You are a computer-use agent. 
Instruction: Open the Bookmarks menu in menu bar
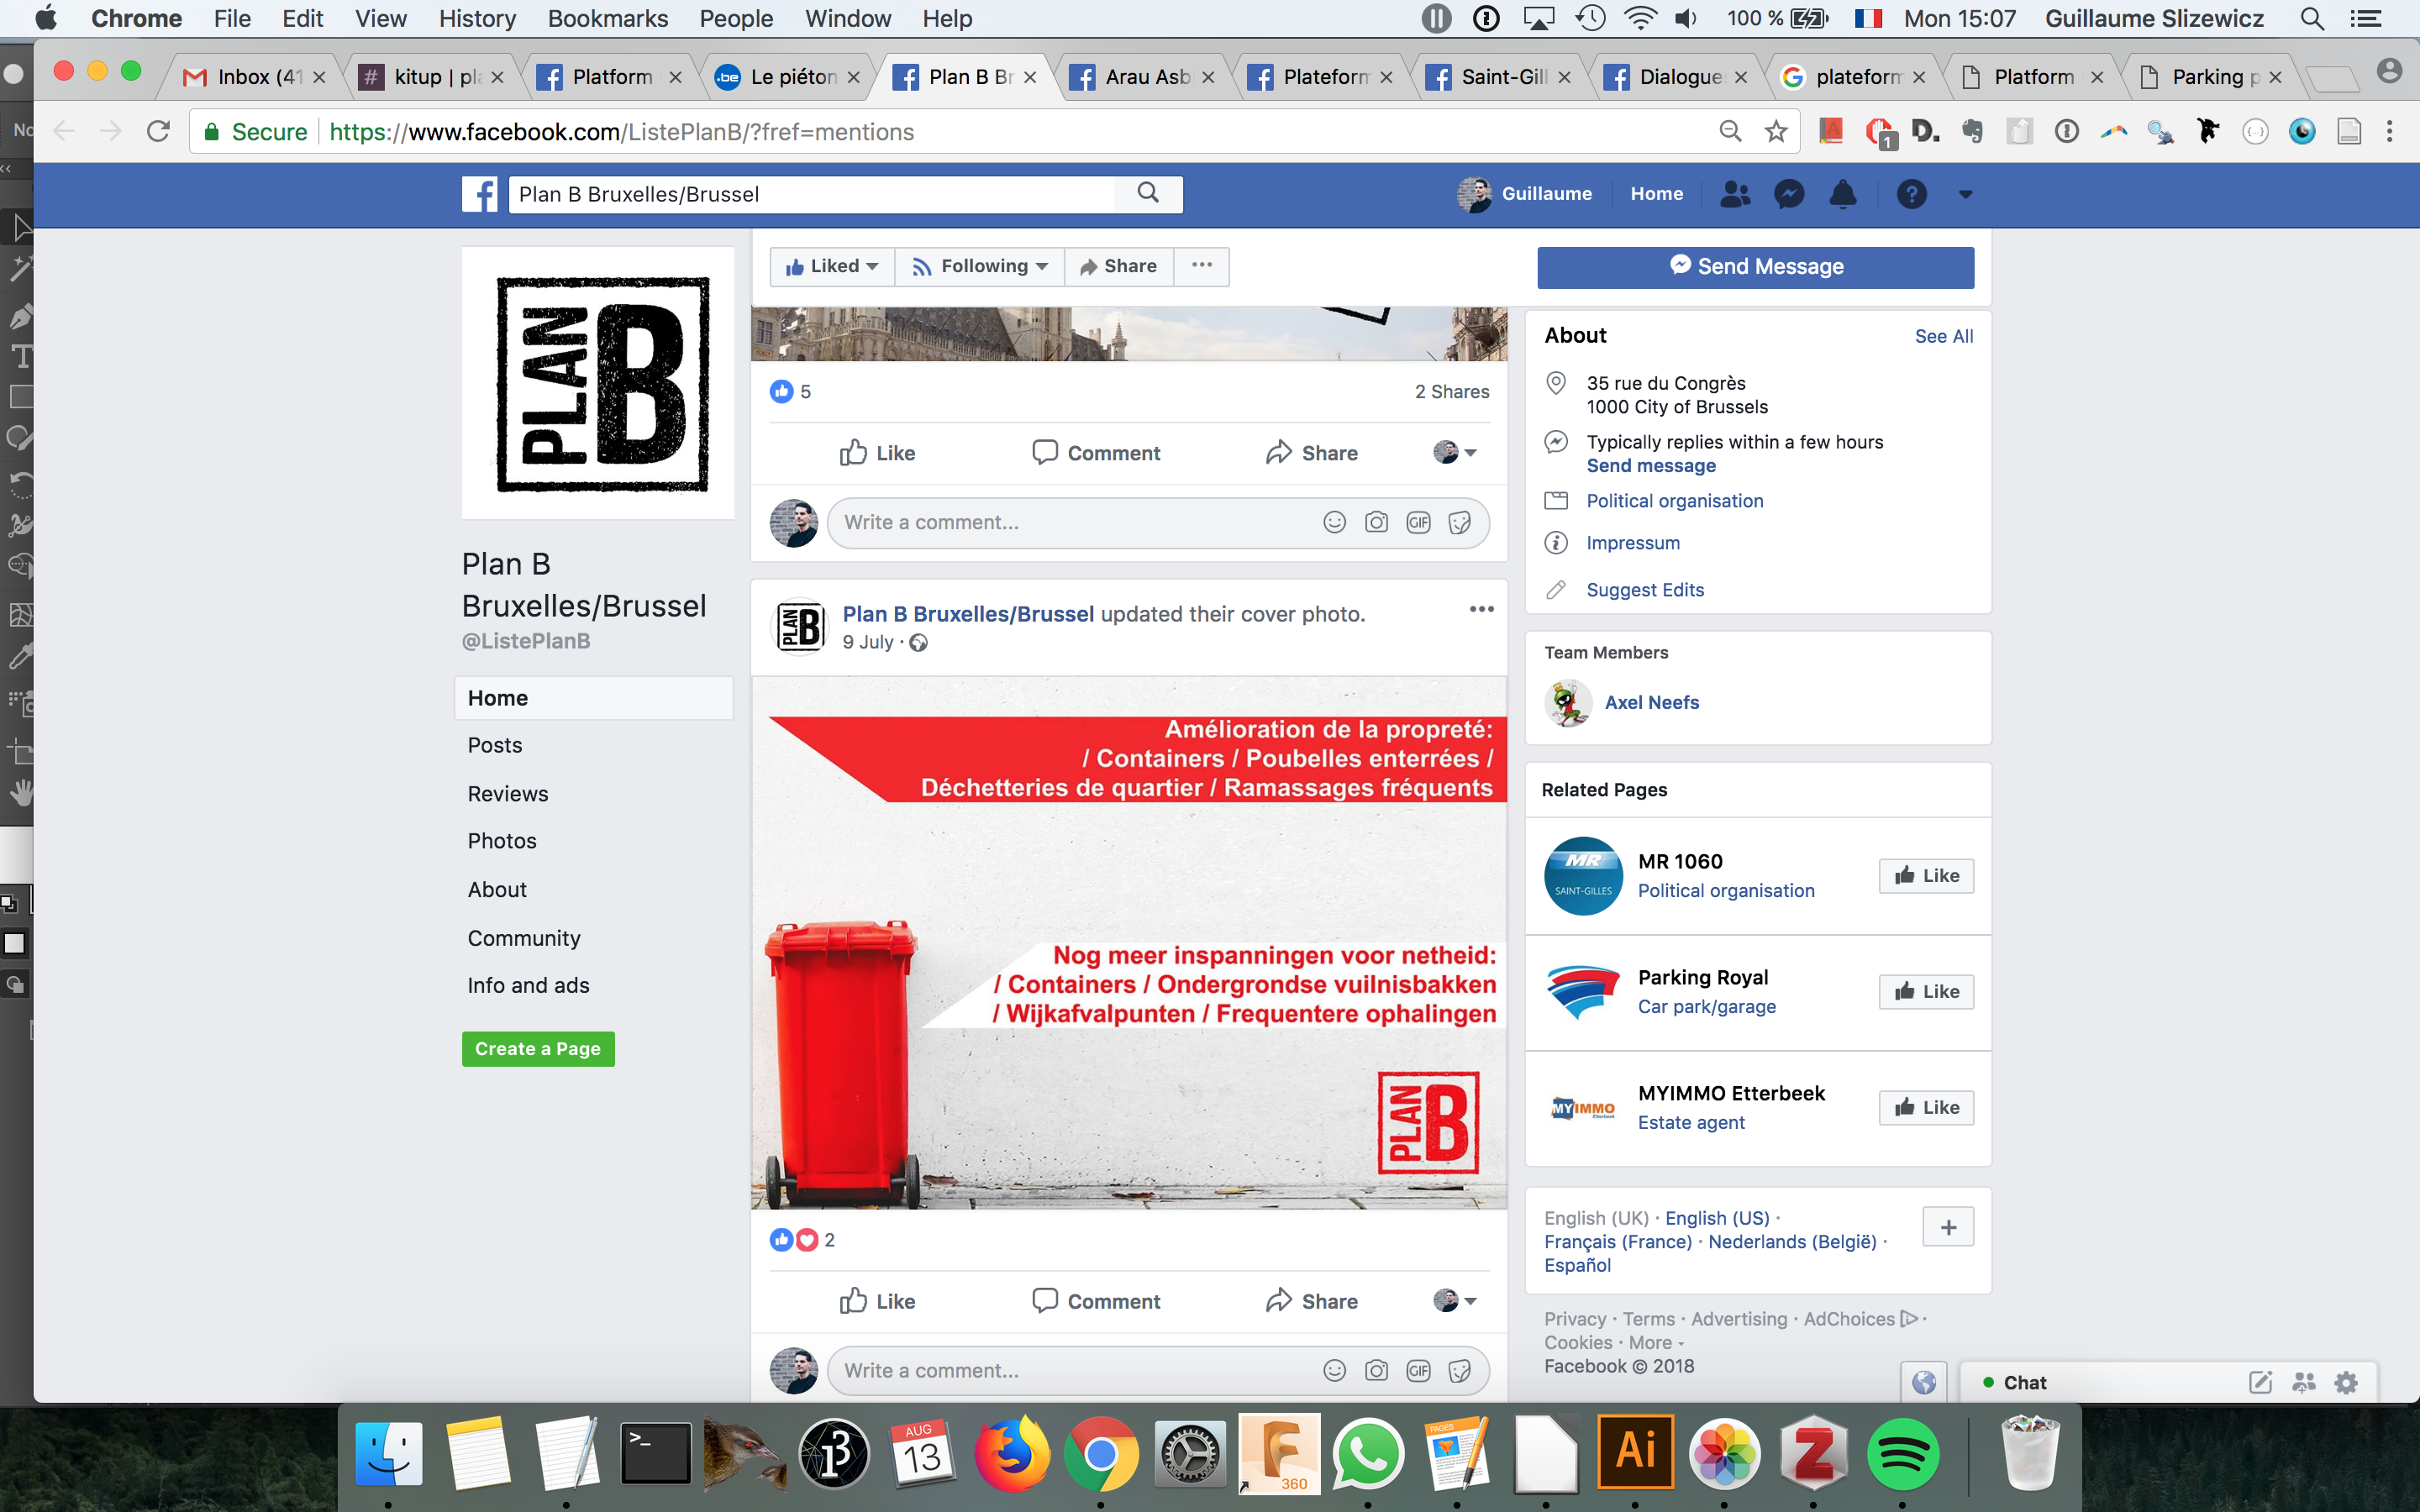tap(607, 18)
